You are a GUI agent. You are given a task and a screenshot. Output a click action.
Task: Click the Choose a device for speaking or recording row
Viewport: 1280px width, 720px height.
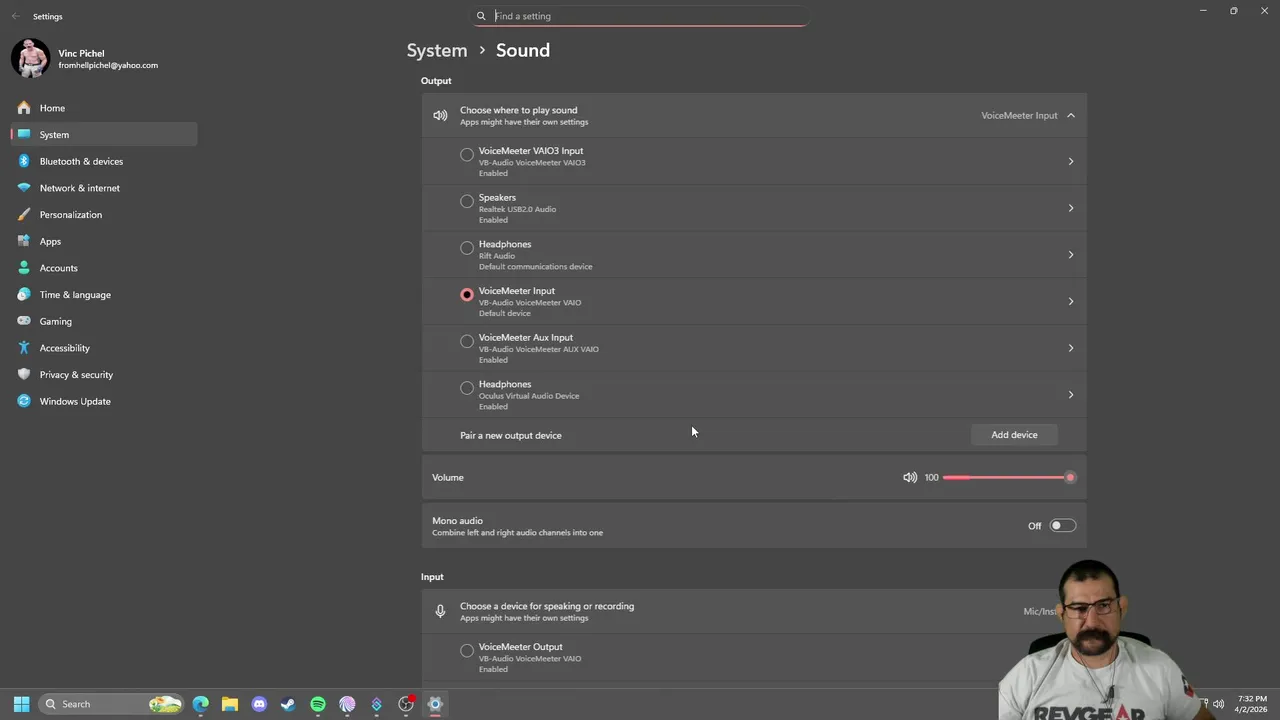(x=754, y=611)
